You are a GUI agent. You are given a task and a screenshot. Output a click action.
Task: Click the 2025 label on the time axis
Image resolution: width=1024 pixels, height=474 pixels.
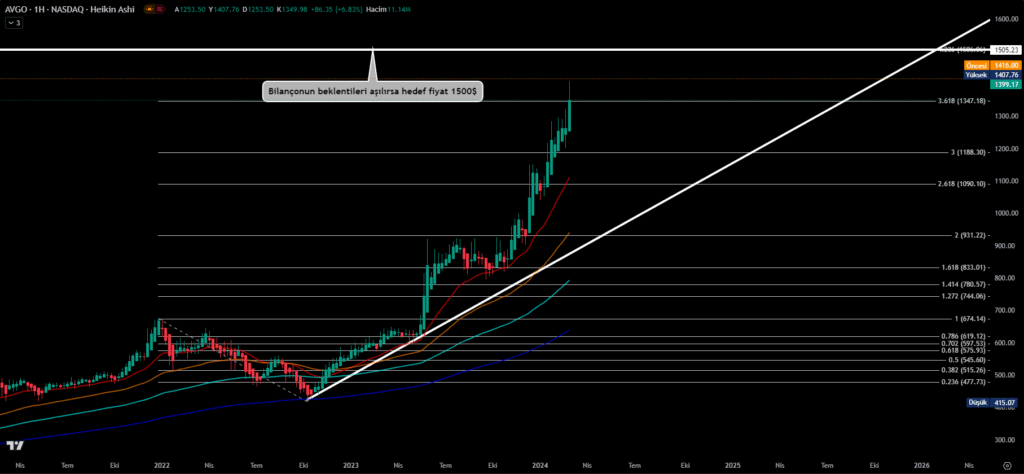732,466
